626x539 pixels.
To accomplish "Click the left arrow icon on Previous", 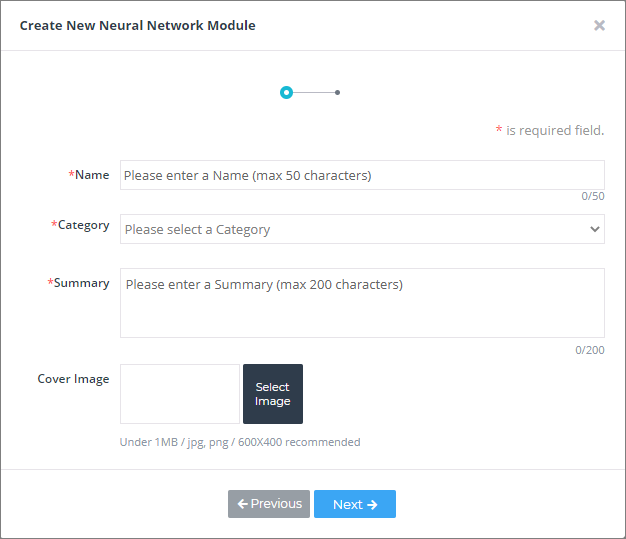I will (x=242, y=504).
